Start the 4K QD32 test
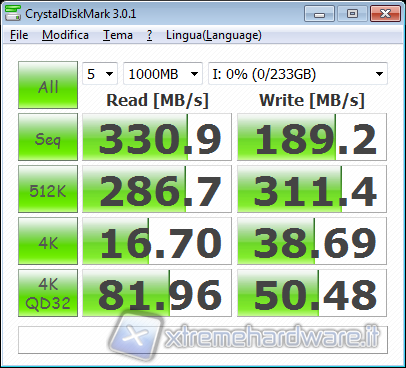The height and width of the screenshot is (368, 406). (48, 293)
